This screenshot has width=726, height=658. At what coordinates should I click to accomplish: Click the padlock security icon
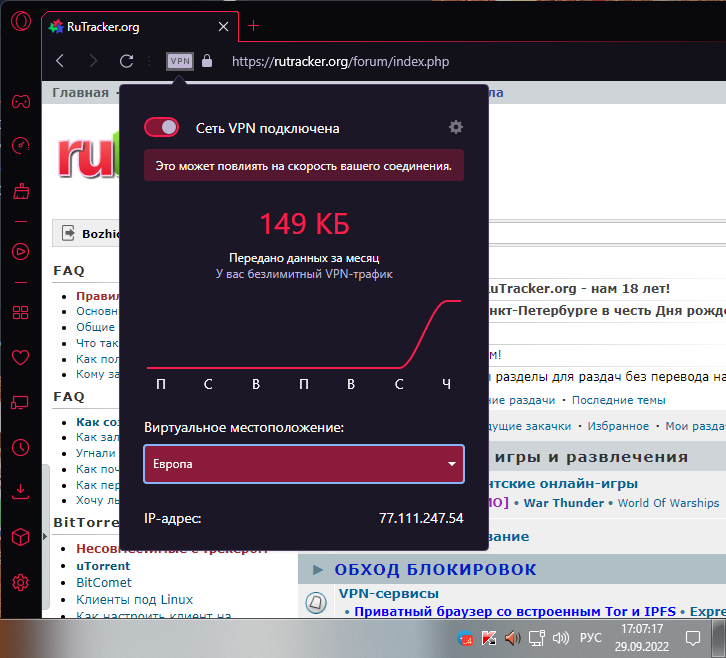(207, 61)
